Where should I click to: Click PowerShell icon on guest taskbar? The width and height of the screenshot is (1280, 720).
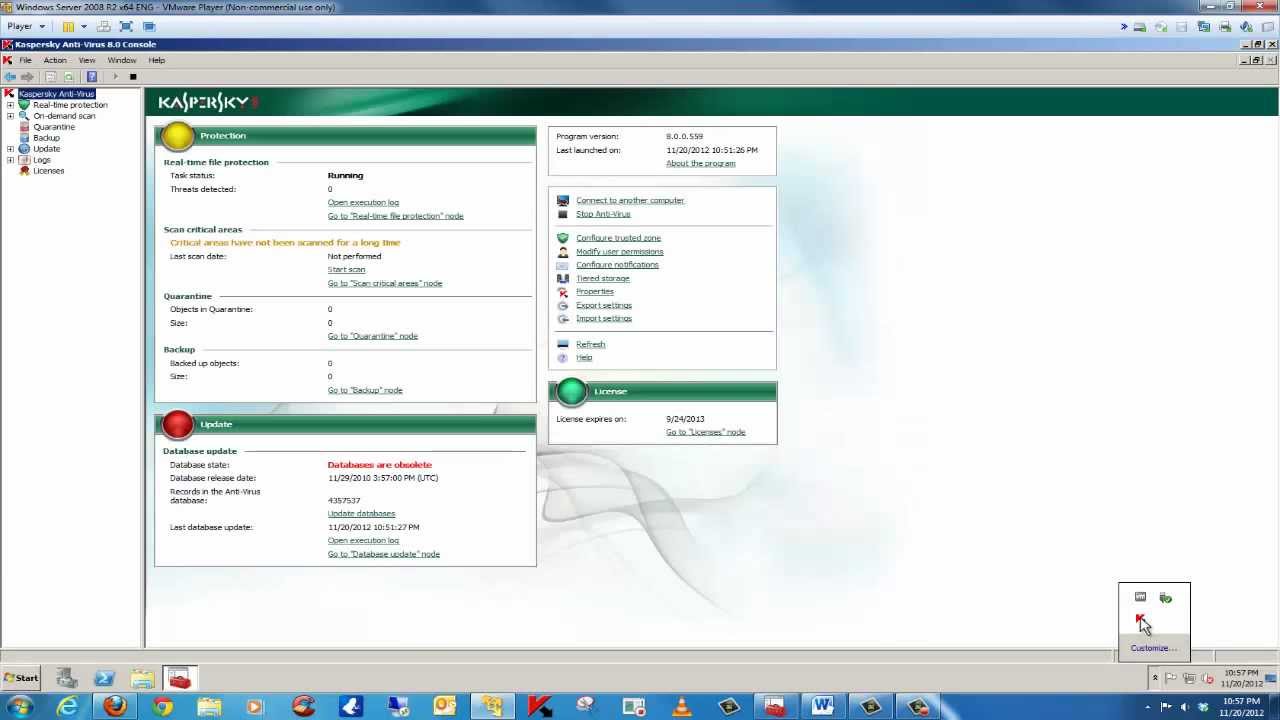point(104,679)
